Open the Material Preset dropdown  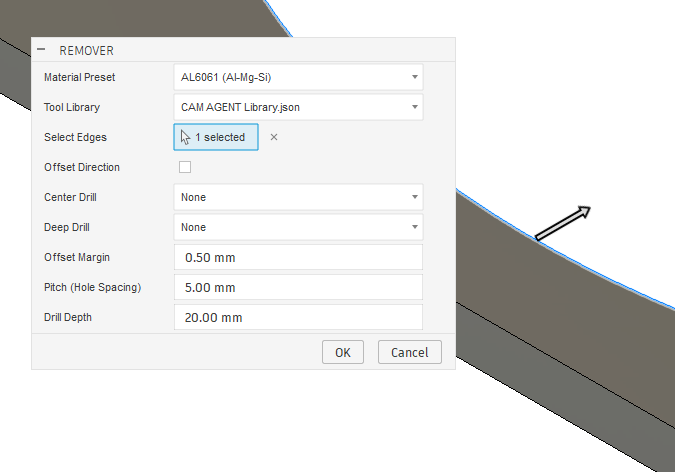pyautogui.click(x=298, y=77)
